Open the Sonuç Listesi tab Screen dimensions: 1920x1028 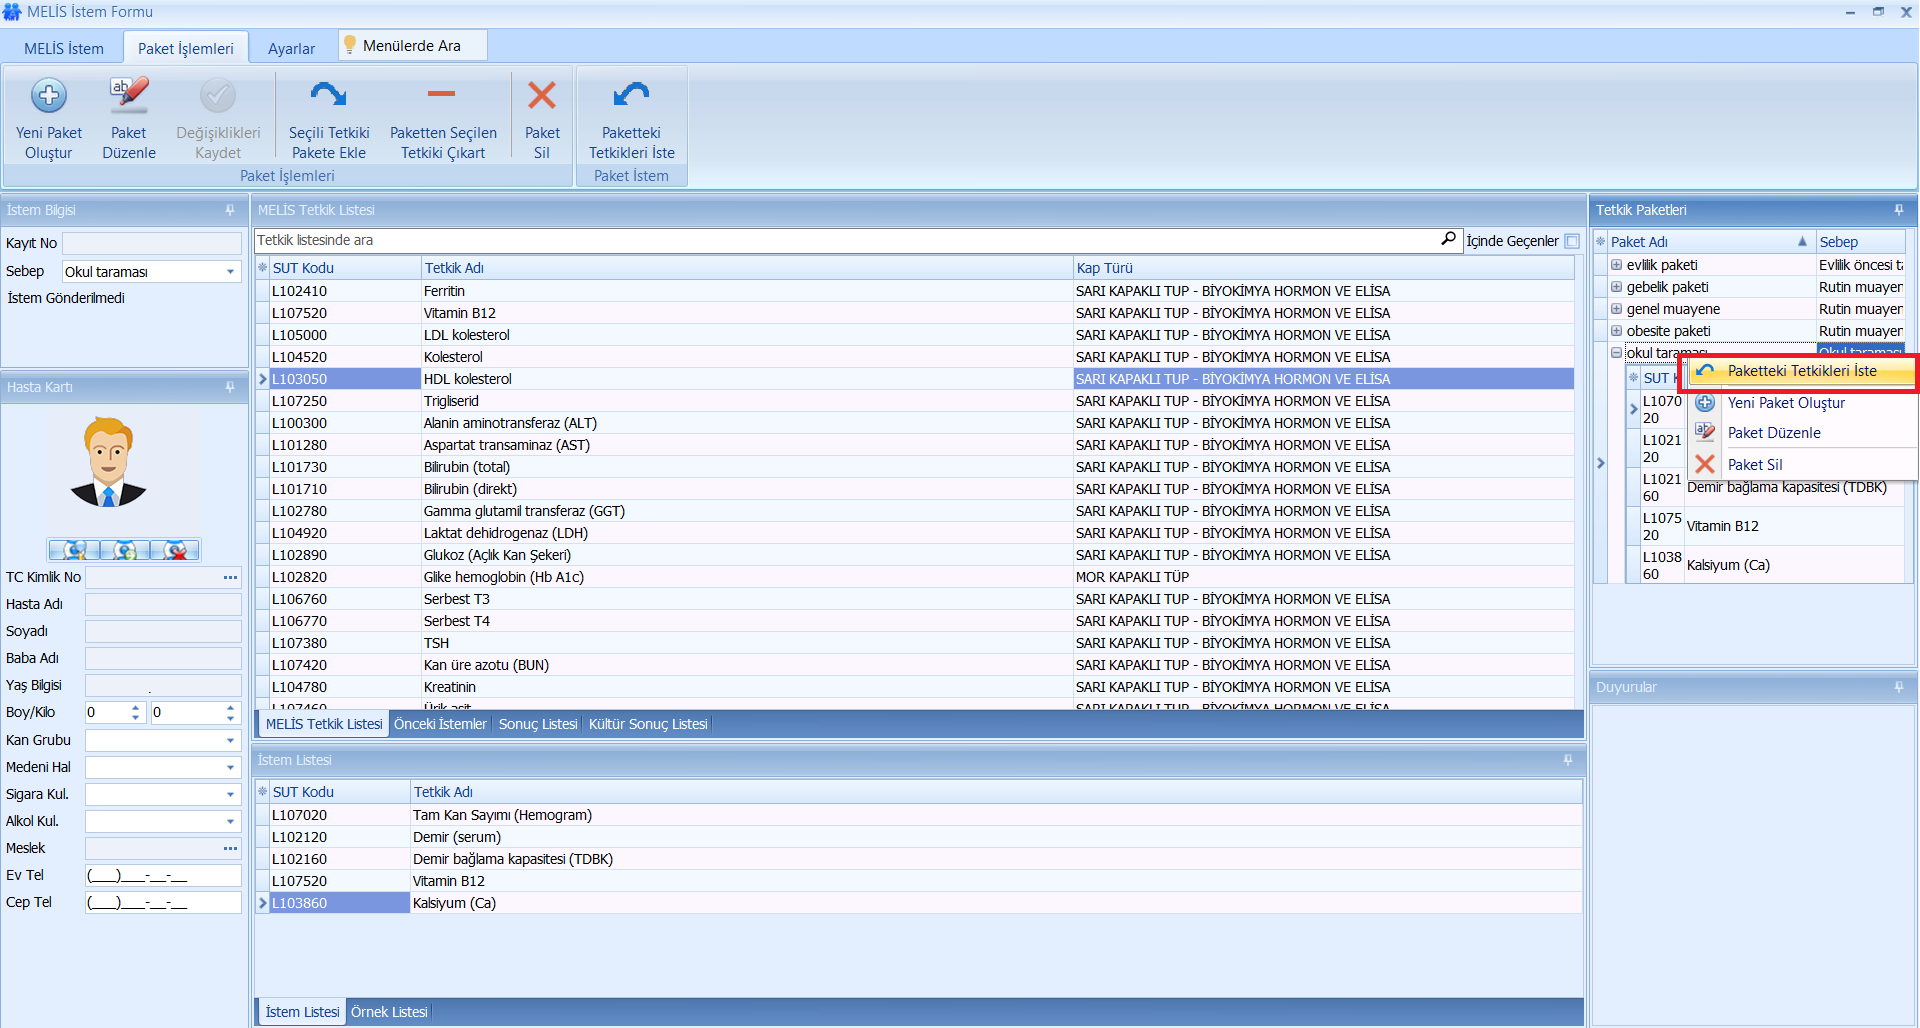tap(538, 724)
